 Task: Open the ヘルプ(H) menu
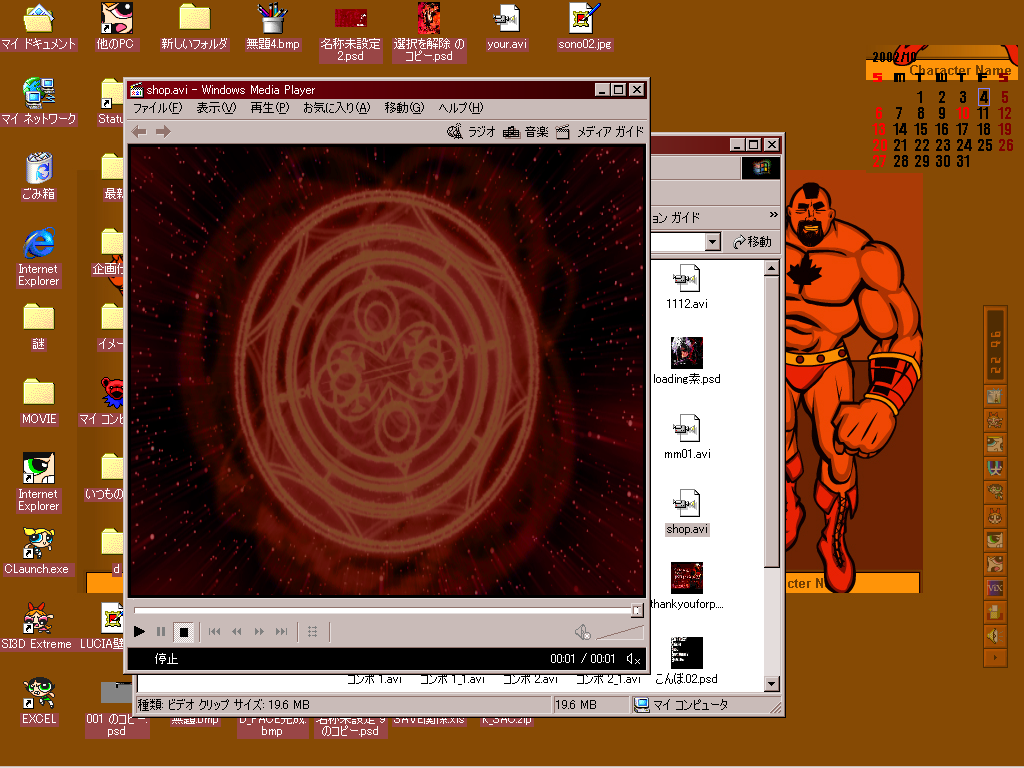pyautogui.click(x=460, y=108)
